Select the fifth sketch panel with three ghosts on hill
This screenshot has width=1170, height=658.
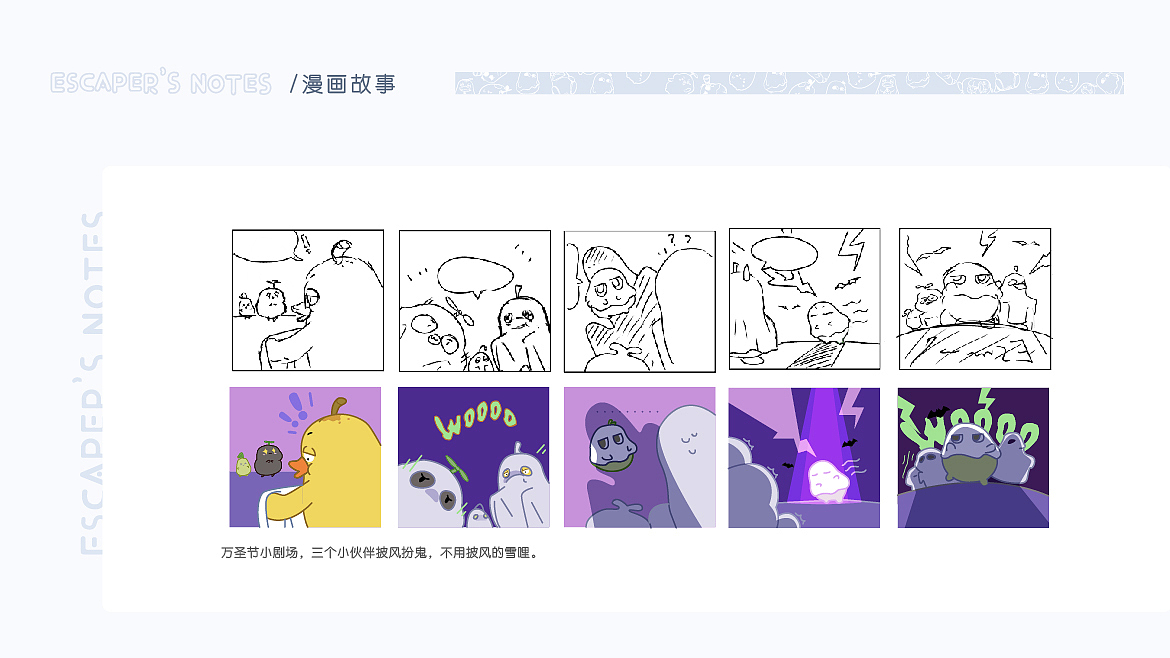(975, 298)
